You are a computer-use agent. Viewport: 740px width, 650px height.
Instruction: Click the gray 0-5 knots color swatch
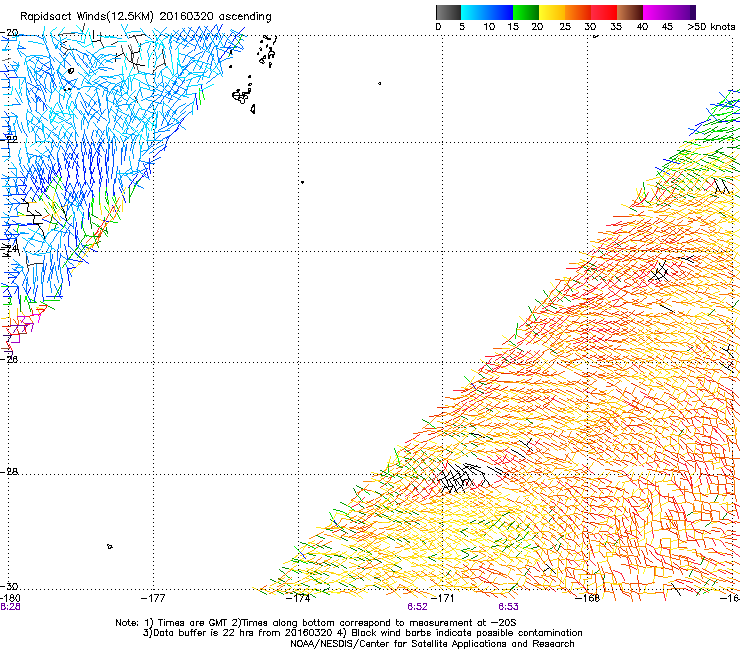[x=448, y=12]
